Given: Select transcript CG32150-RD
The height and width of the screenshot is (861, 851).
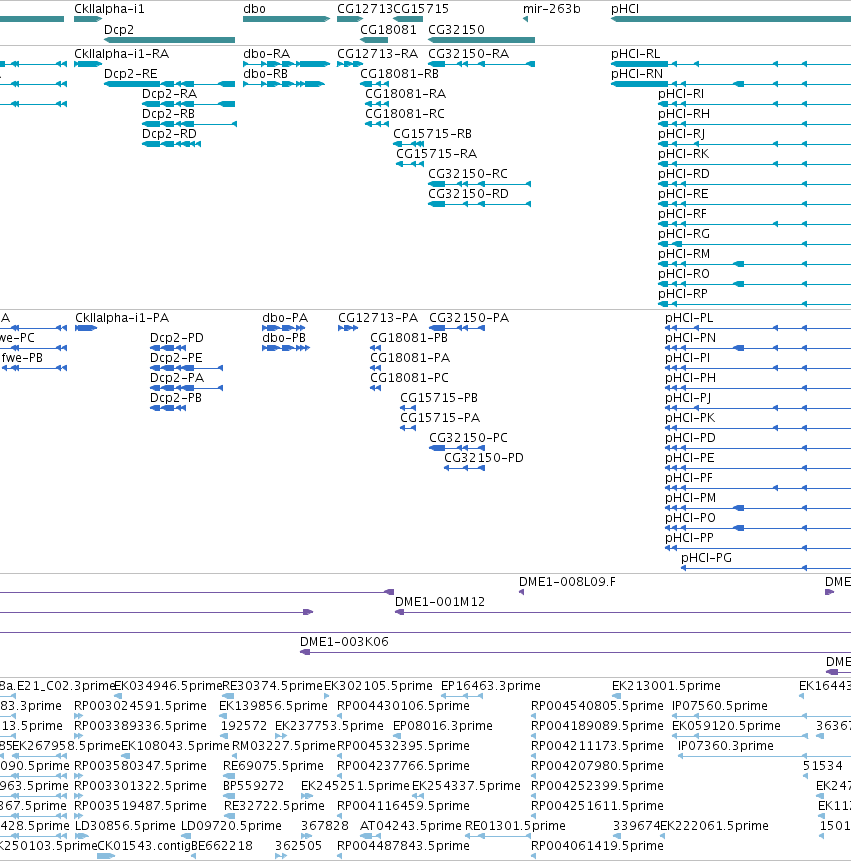Looking at the screenshot, I should click(x=468, y=194).
